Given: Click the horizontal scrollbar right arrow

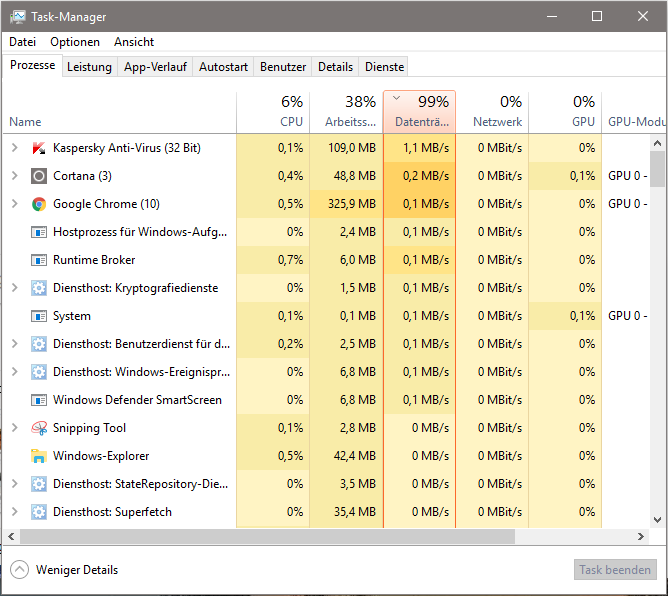Looking at the screenshot, I should [641, 536].
